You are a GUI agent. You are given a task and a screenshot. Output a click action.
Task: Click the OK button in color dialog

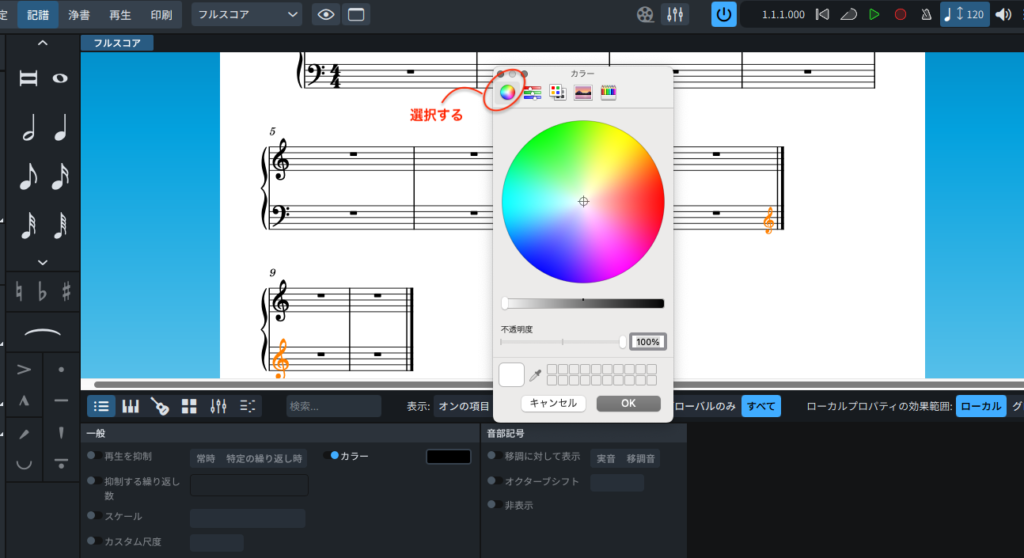(628, 403)
